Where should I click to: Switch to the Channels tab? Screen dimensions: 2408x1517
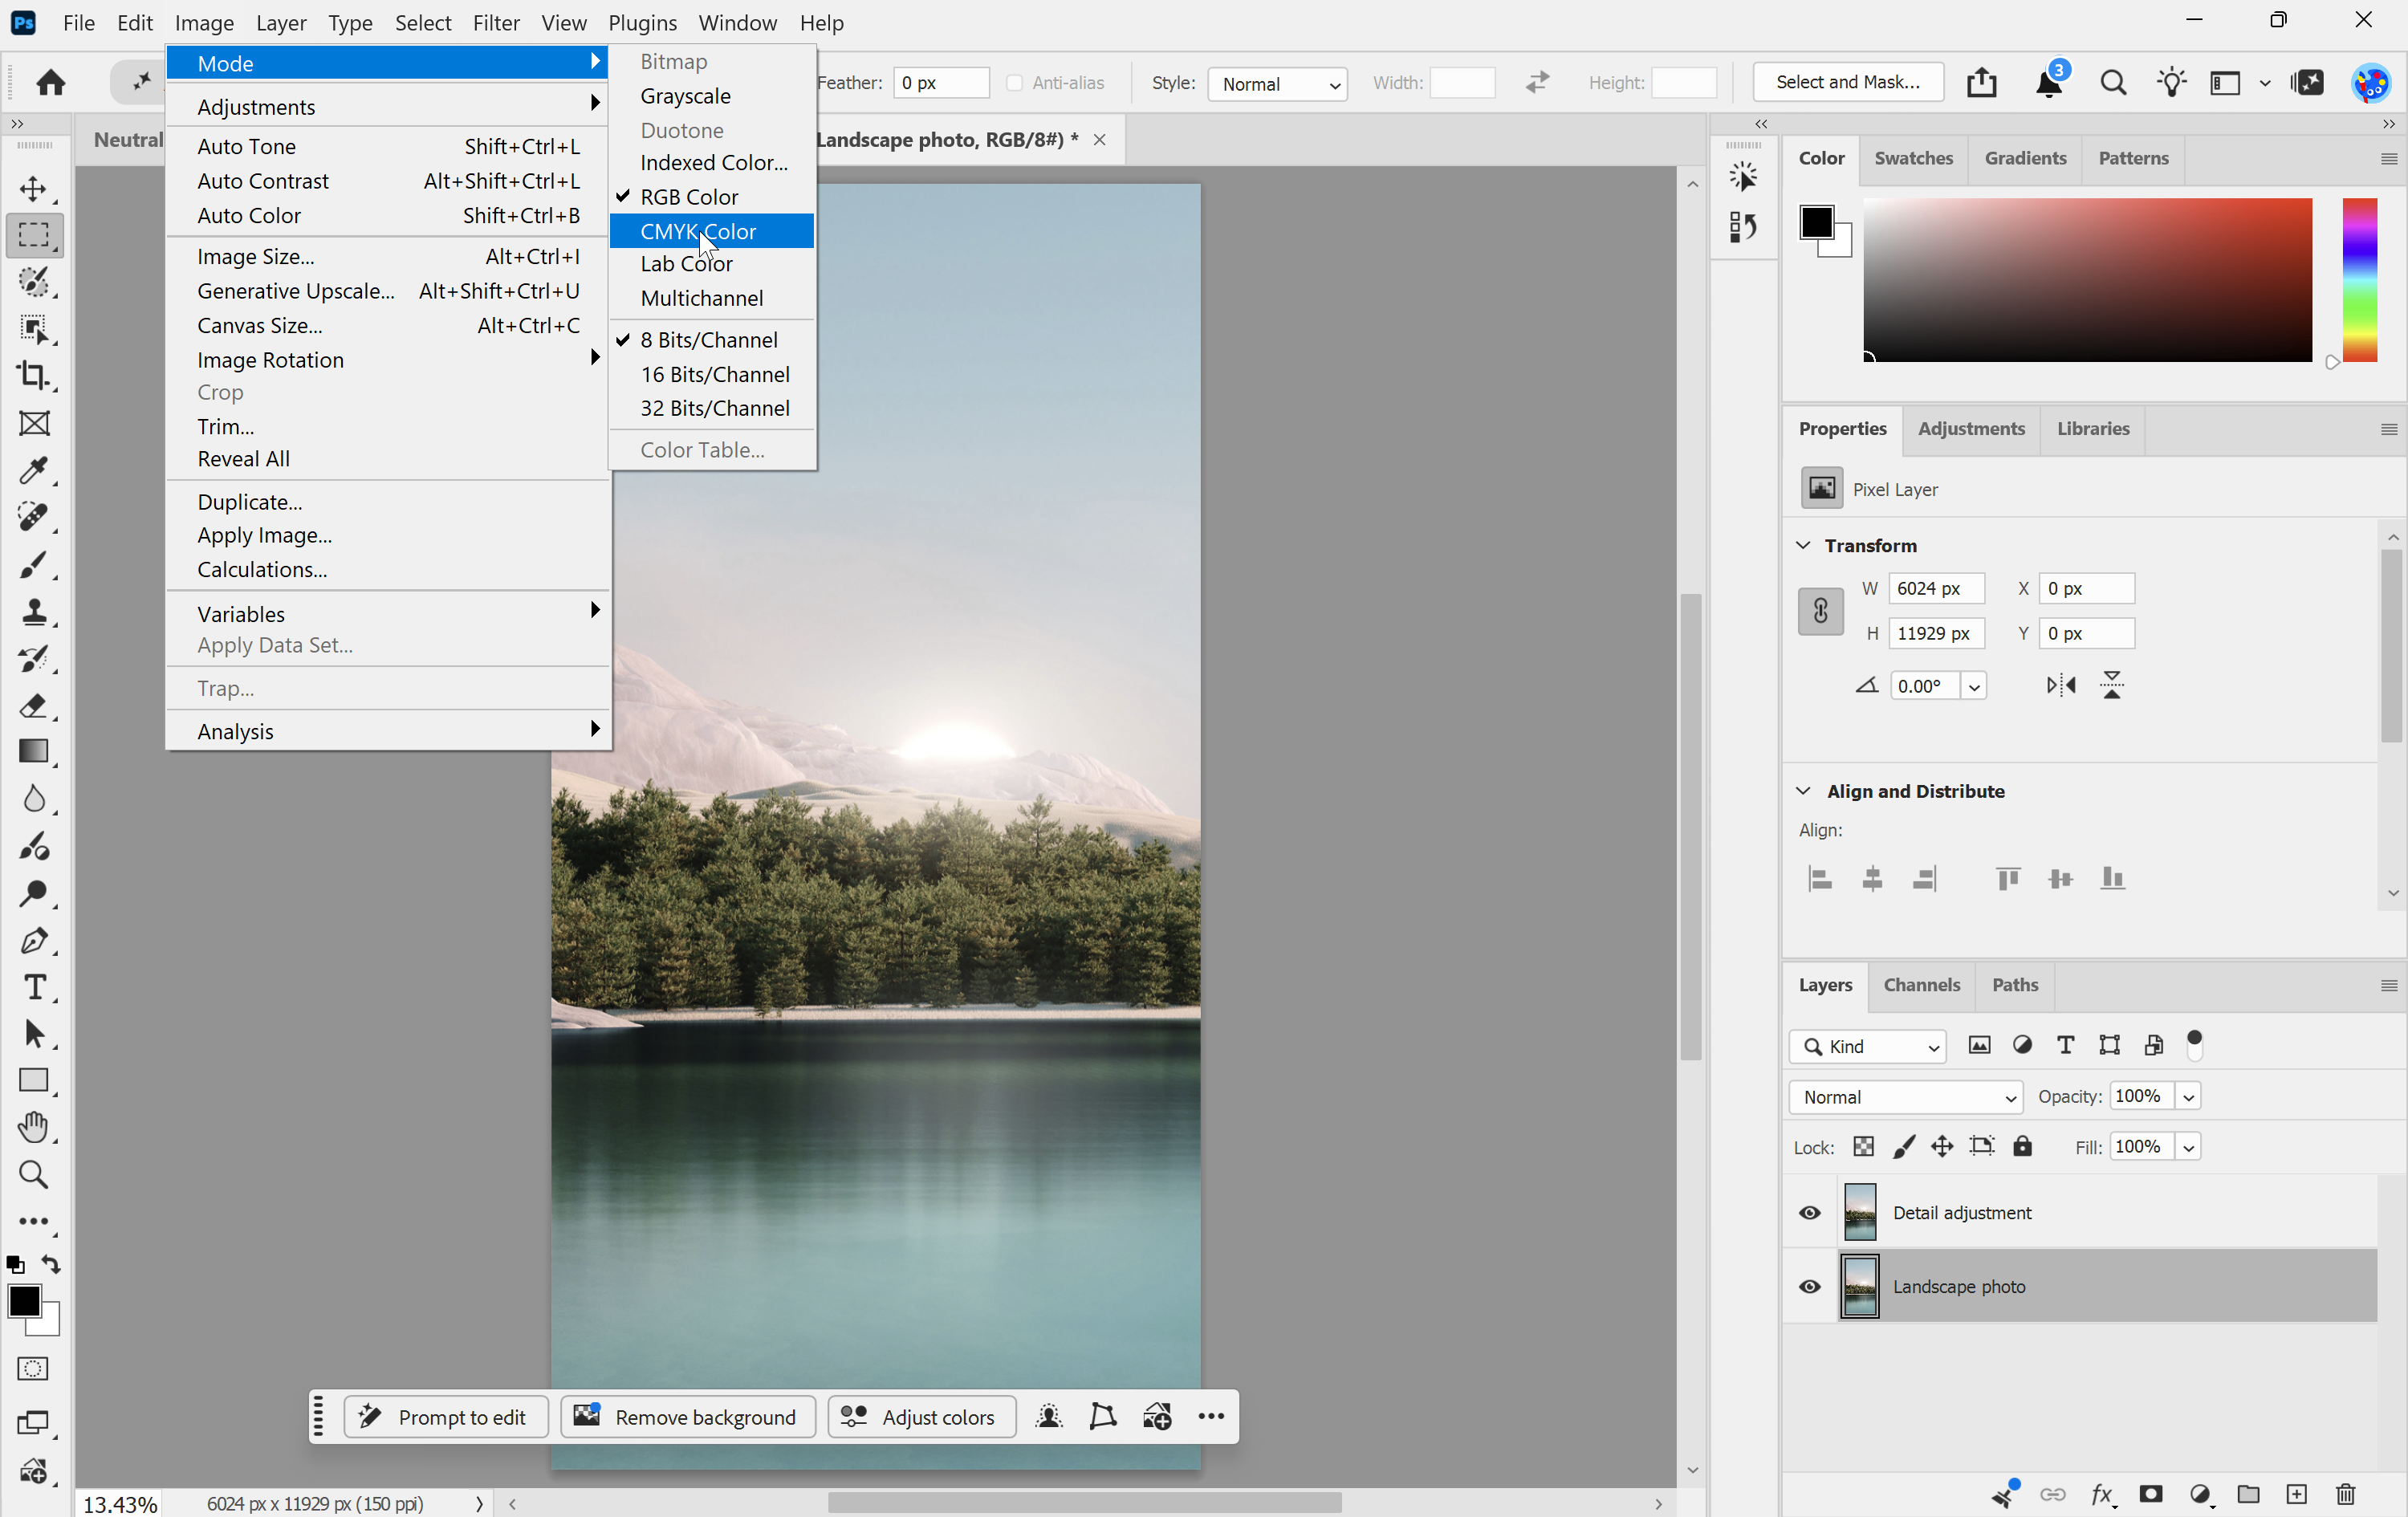click(1921, 984)
